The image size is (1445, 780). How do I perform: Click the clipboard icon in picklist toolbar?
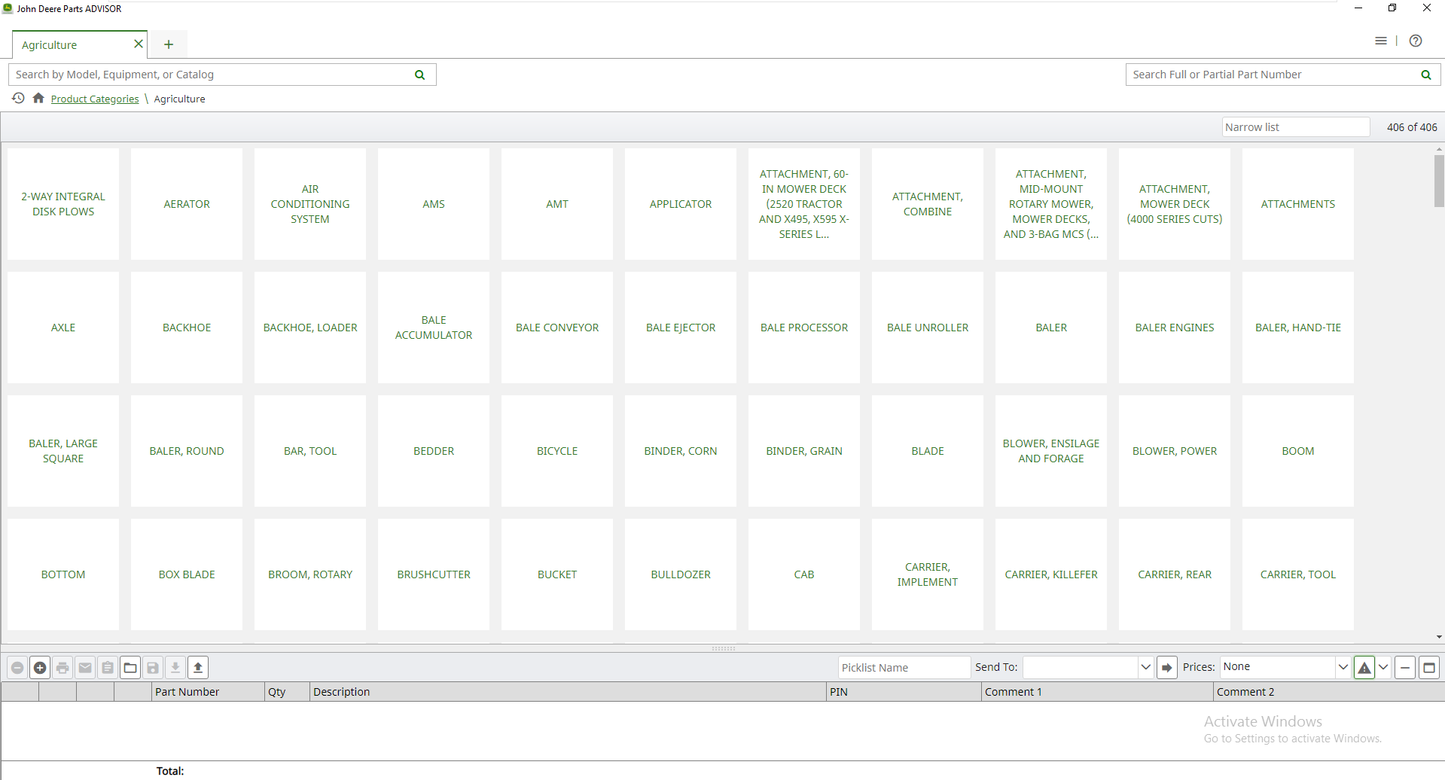(x=108, y=668)
